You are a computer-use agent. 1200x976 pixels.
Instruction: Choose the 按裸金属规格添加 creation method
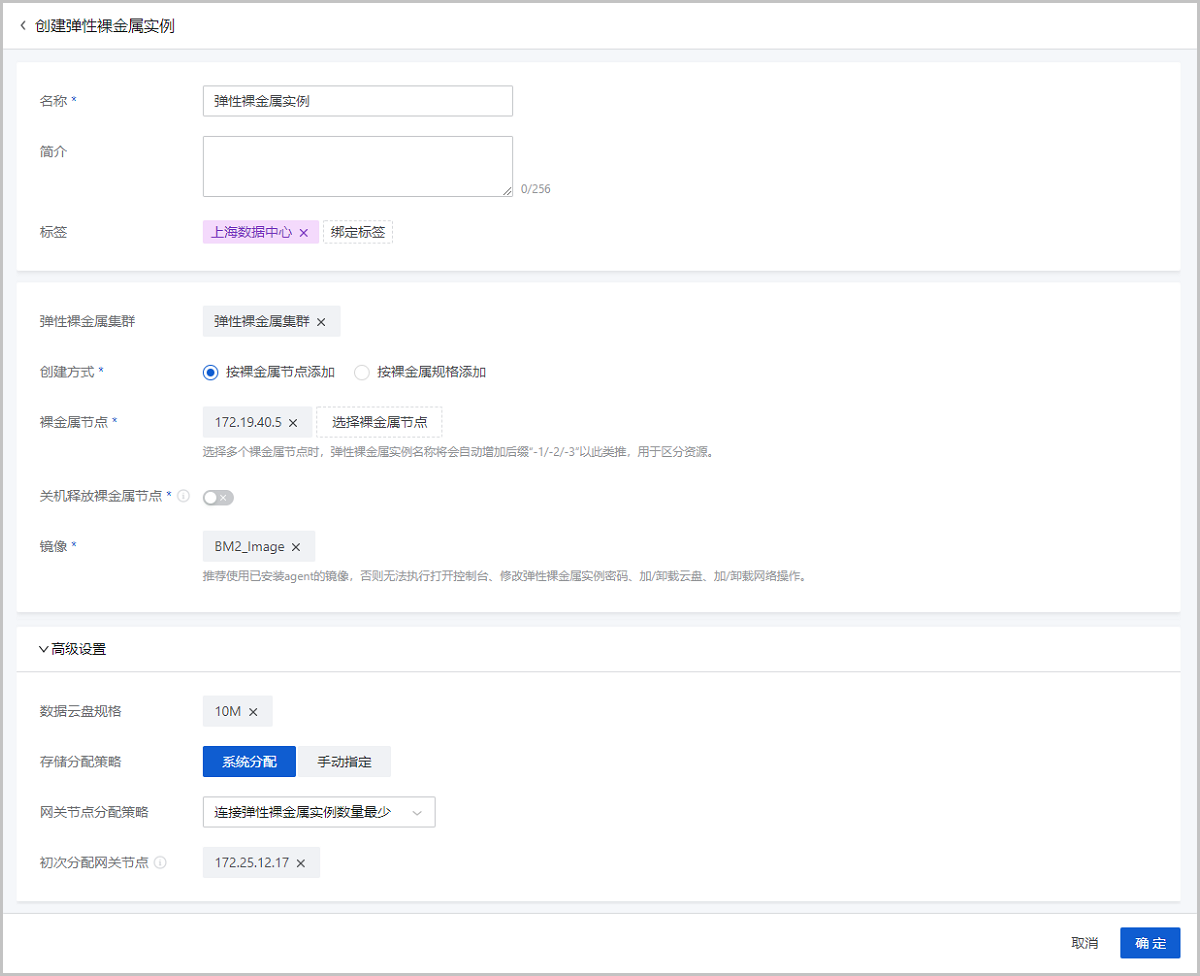click(x=360, y=372)
